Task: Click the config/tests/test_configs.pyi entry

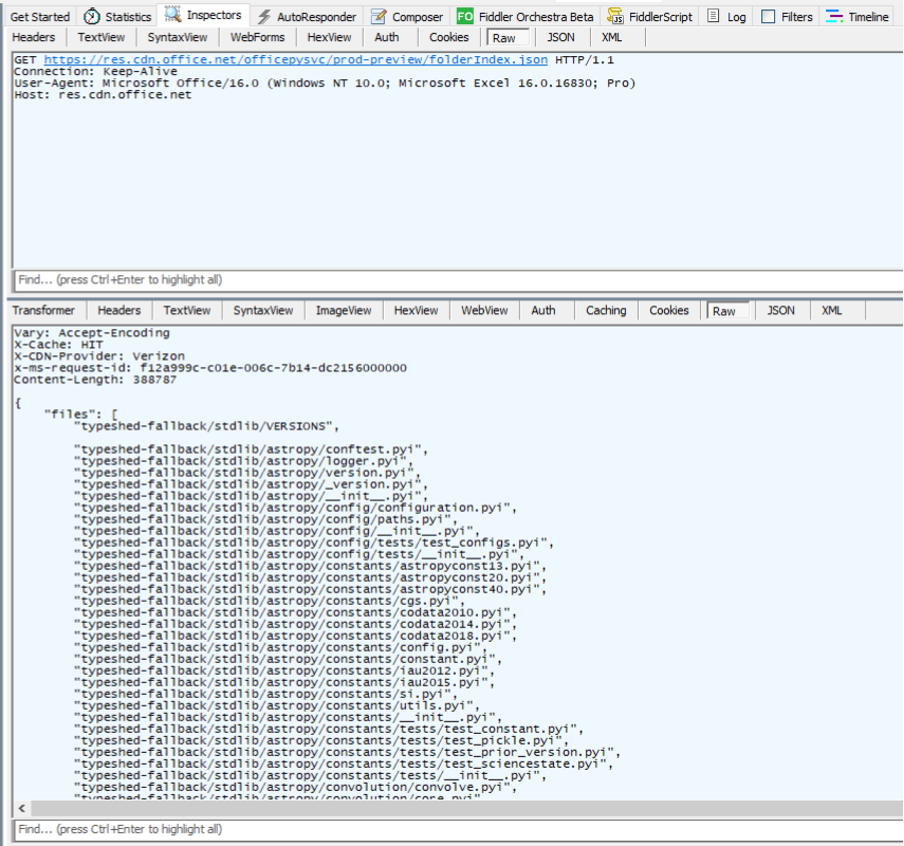Action: pos(314,543)
